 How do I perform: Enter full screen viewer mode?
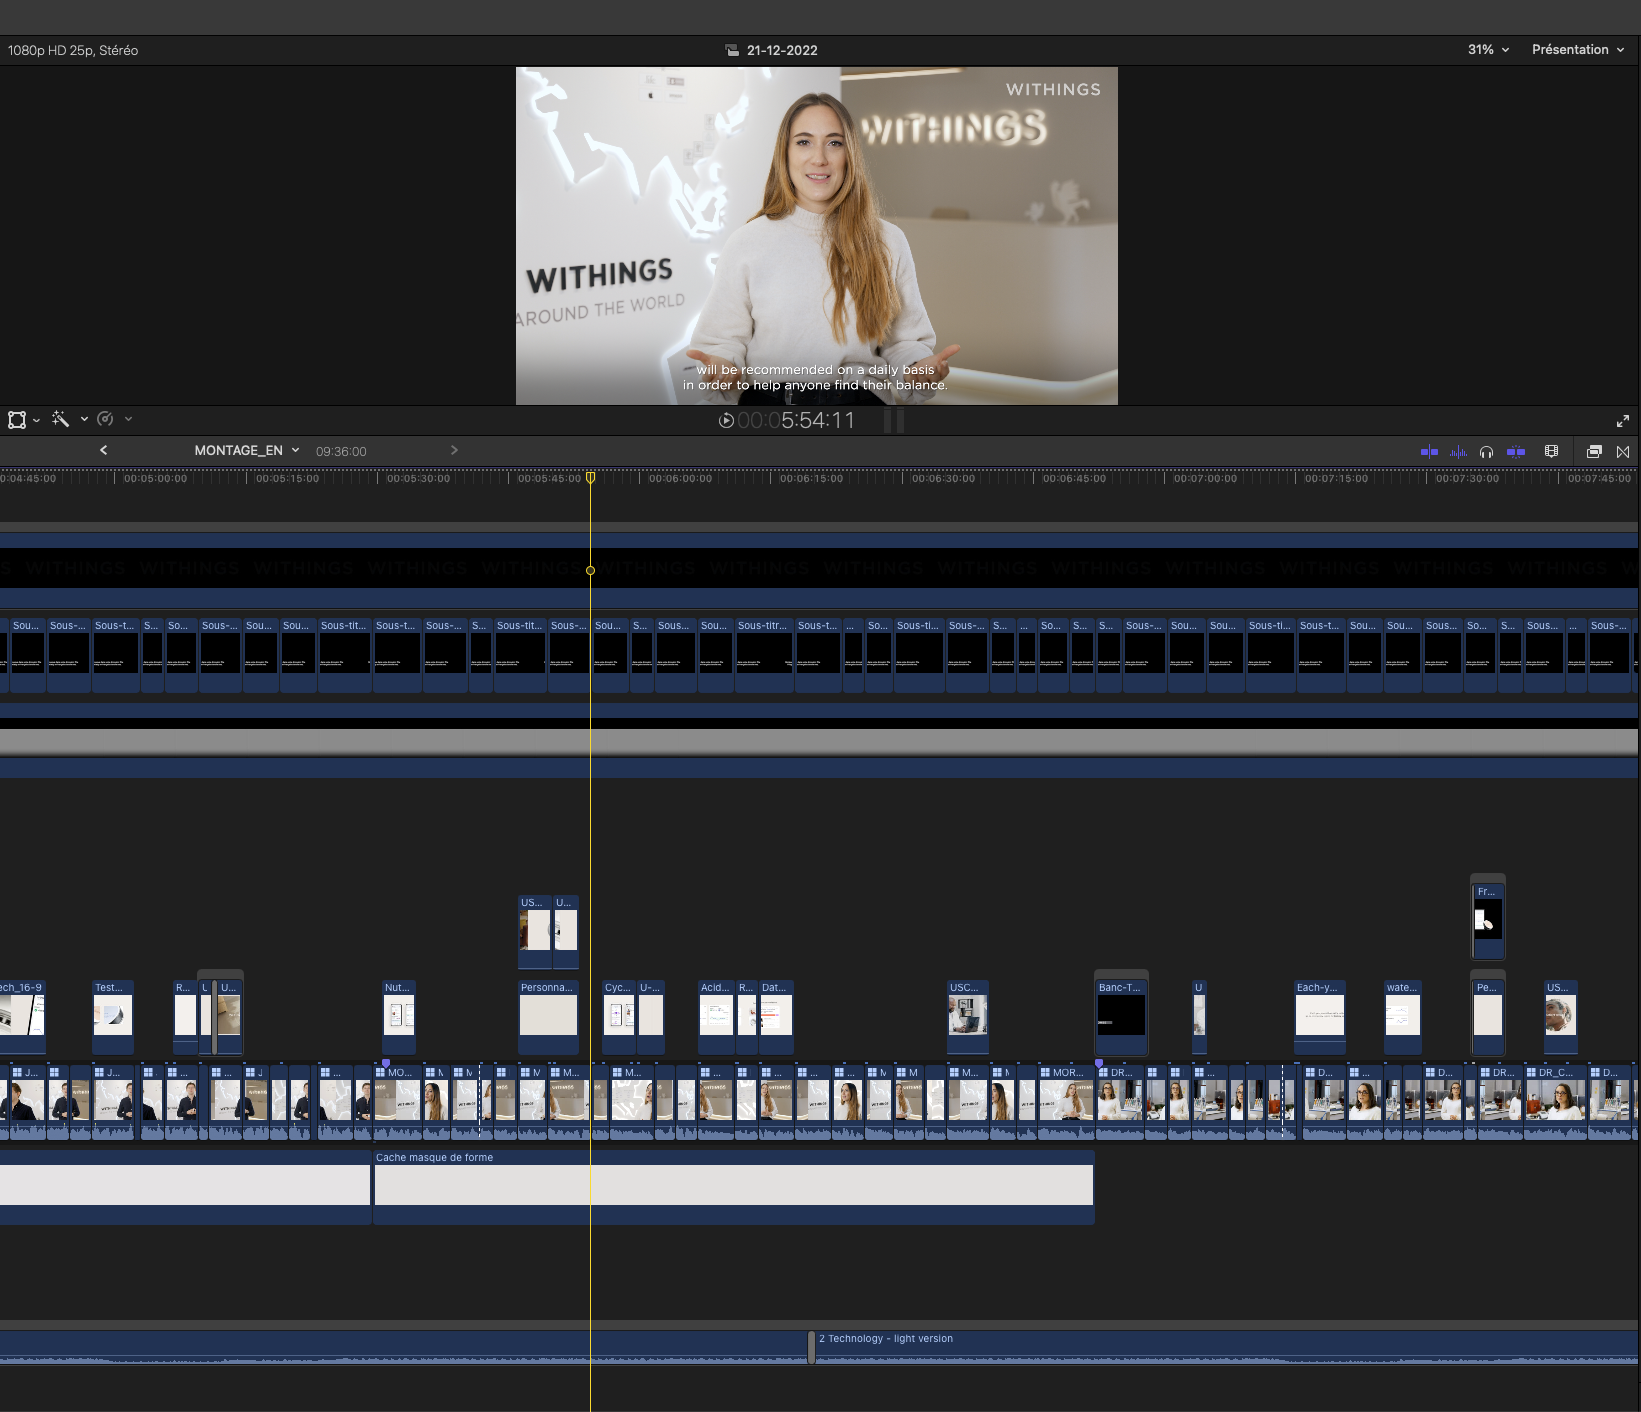pyautogui.click(x=1623, y=421)
